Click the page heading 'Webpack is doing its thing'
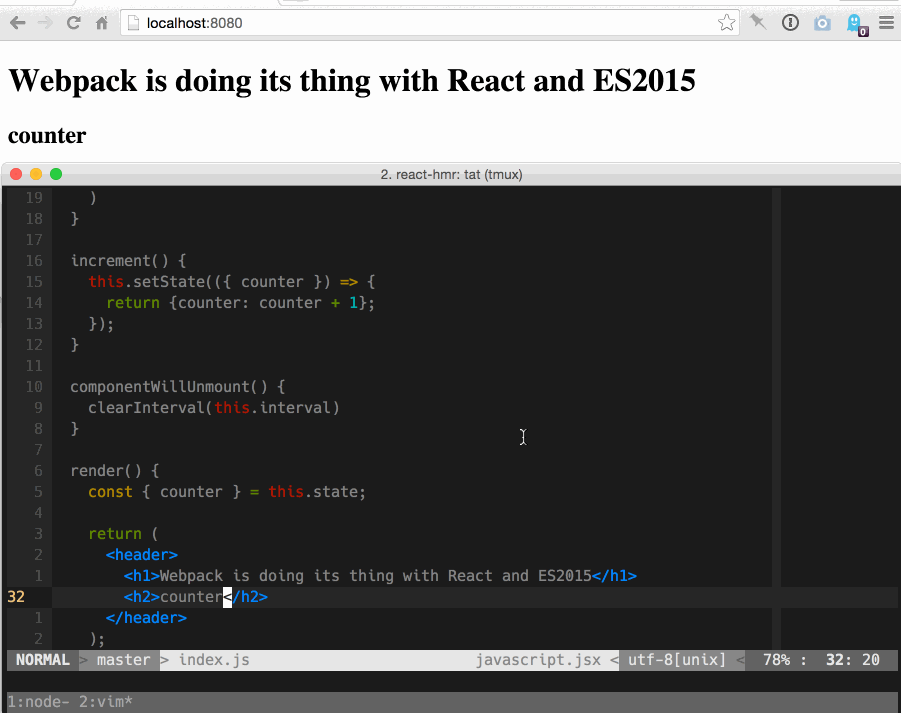This screenshot has height=713, width=901. tap(352, 80)
